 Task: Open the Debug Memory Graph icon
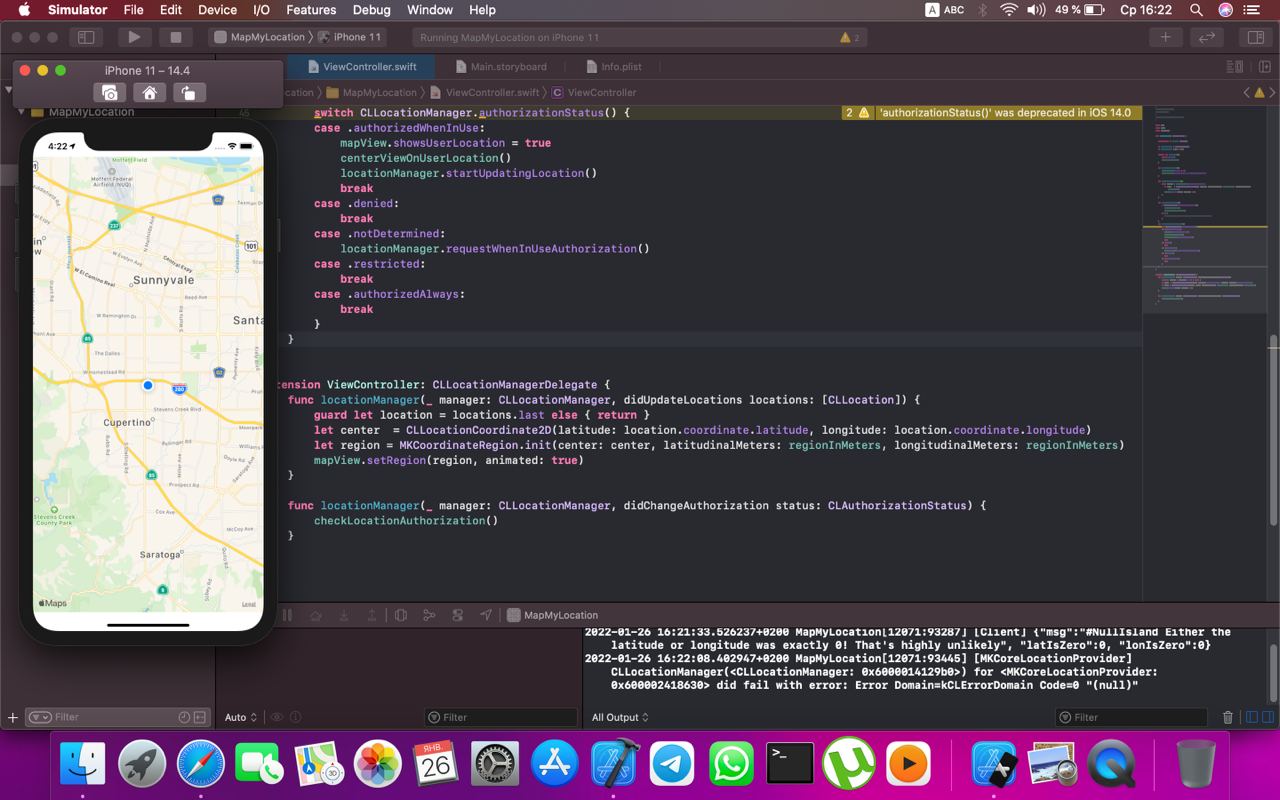click(x=429, y=615)
